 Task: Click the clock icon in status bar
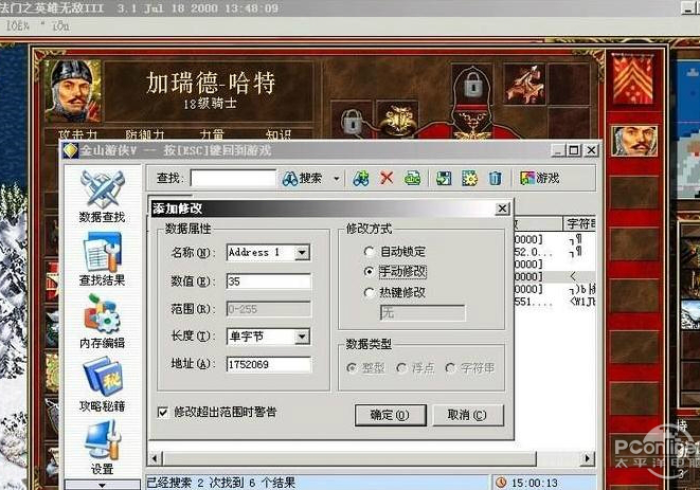coord(501,482)
